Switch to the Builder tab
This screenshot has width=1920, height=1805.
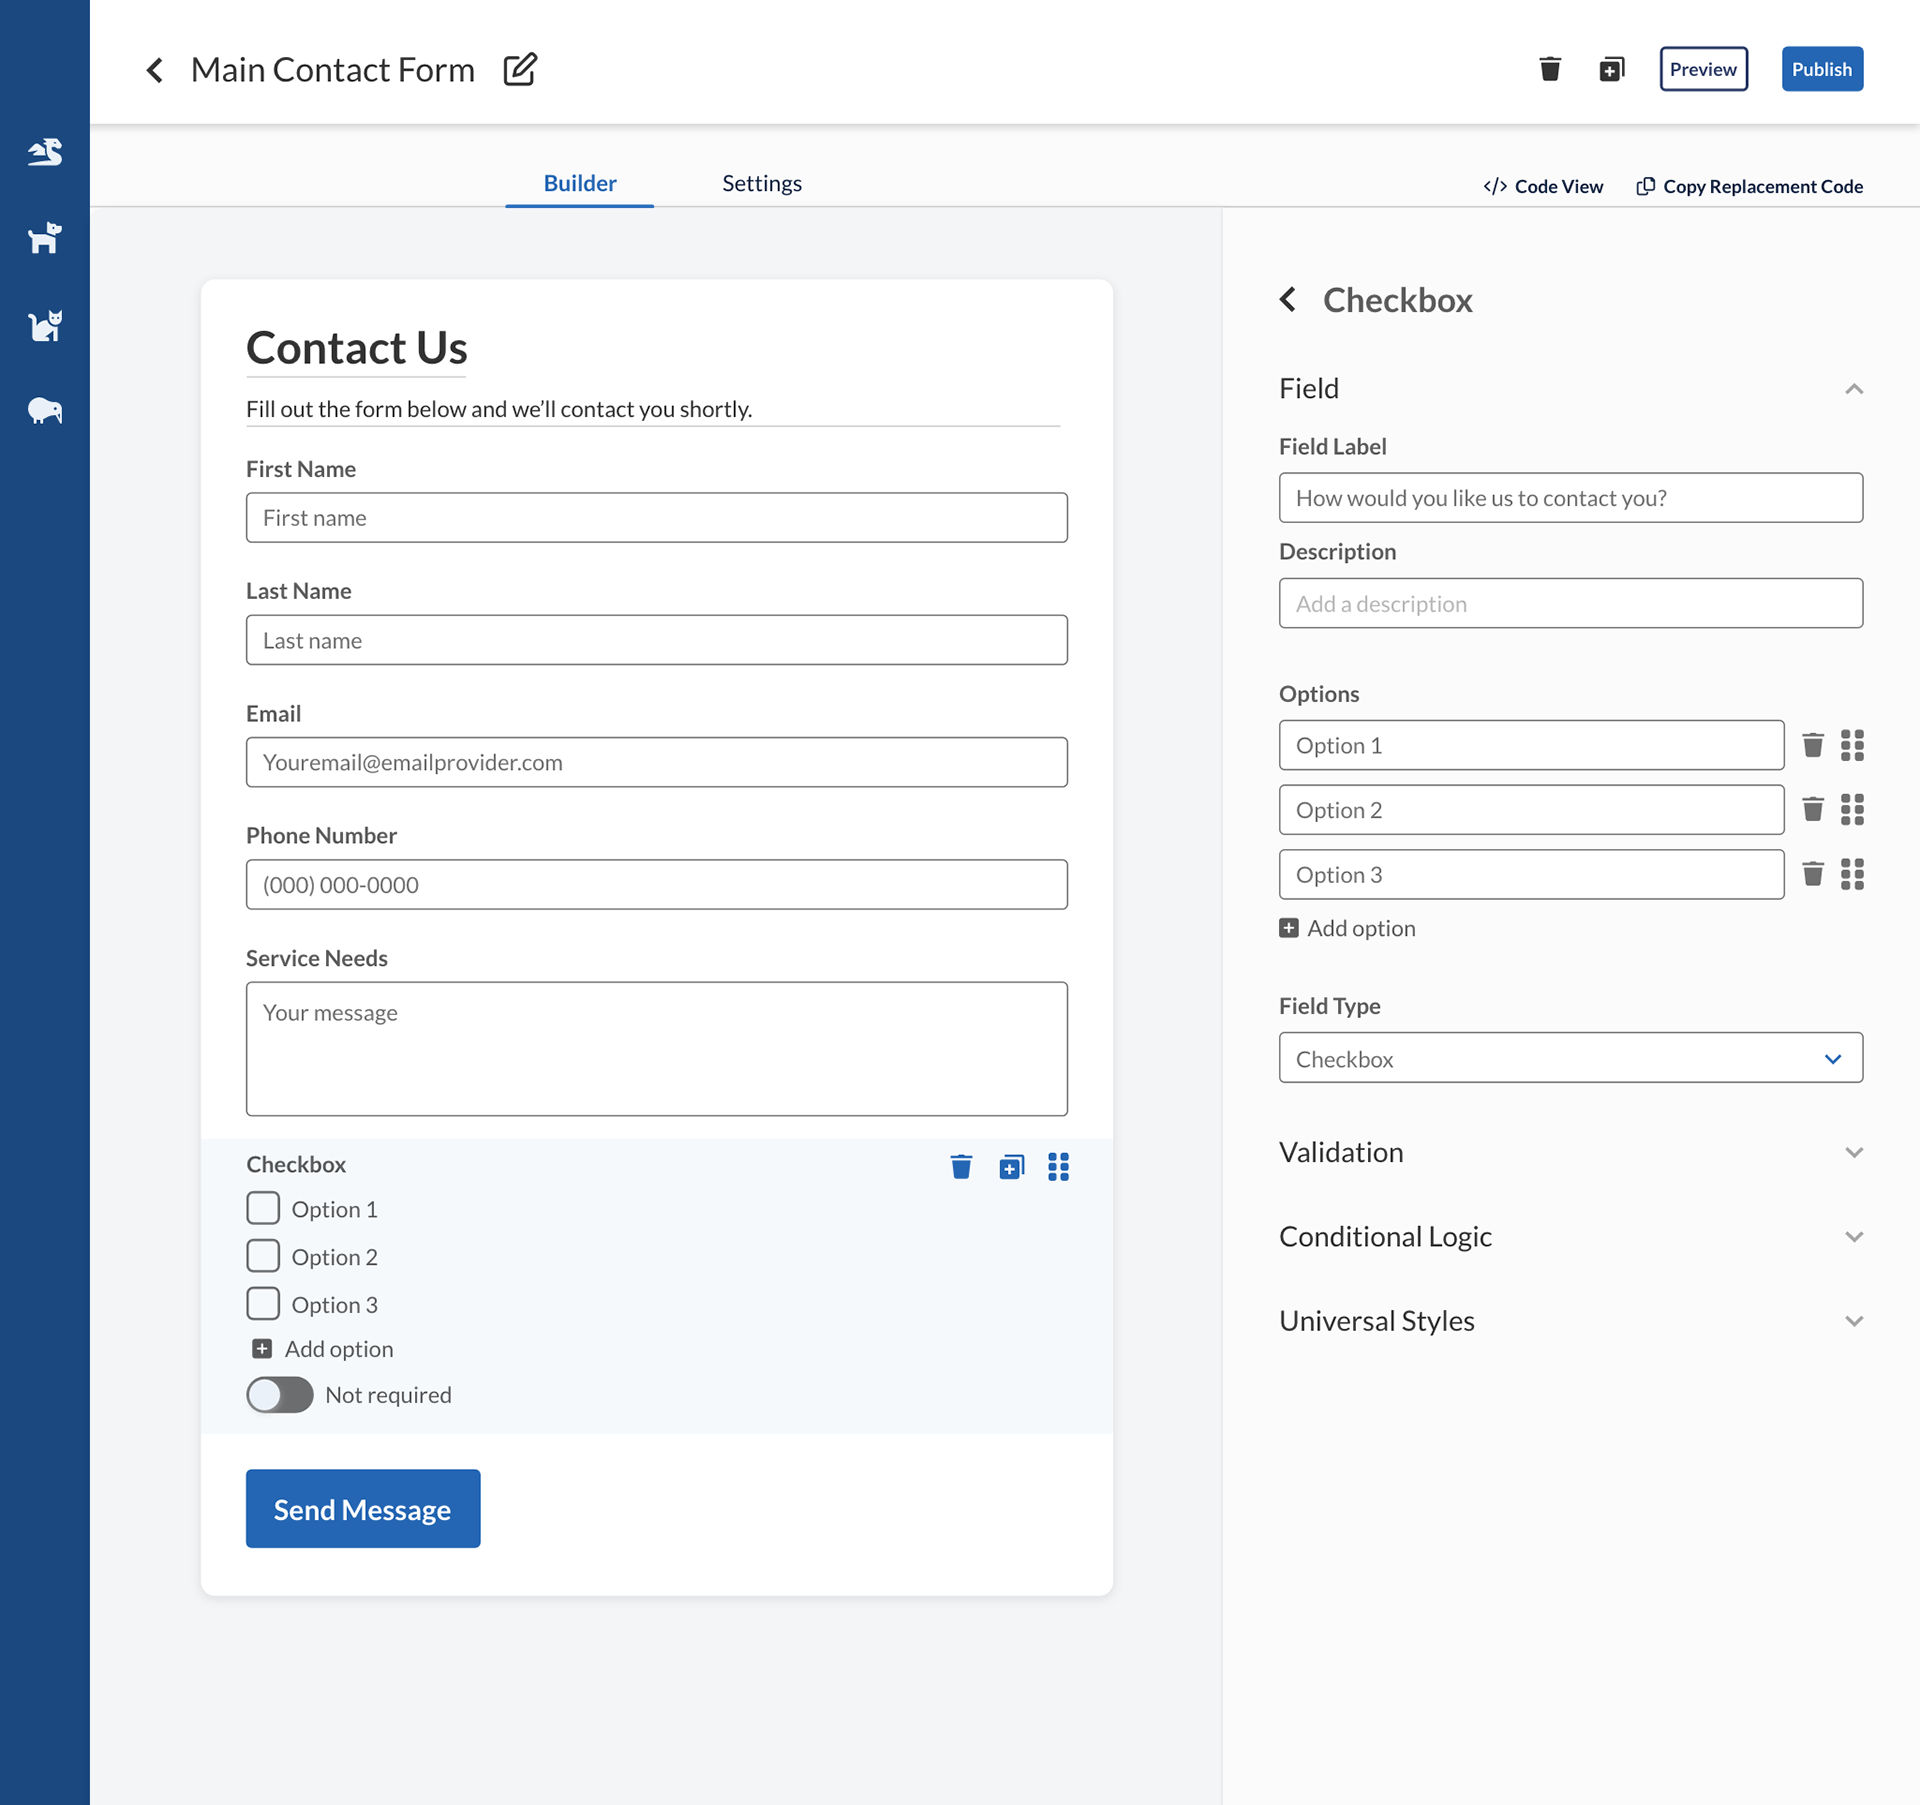580,183
